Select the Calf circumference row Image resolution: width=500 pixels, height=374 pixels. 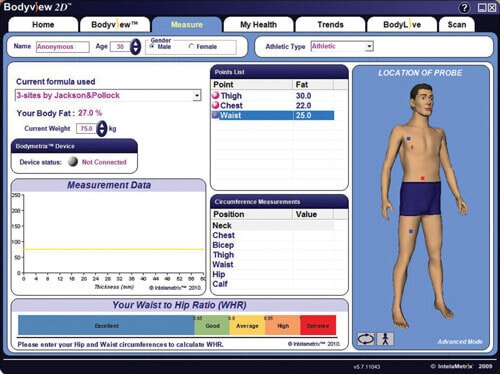[273, 284]
